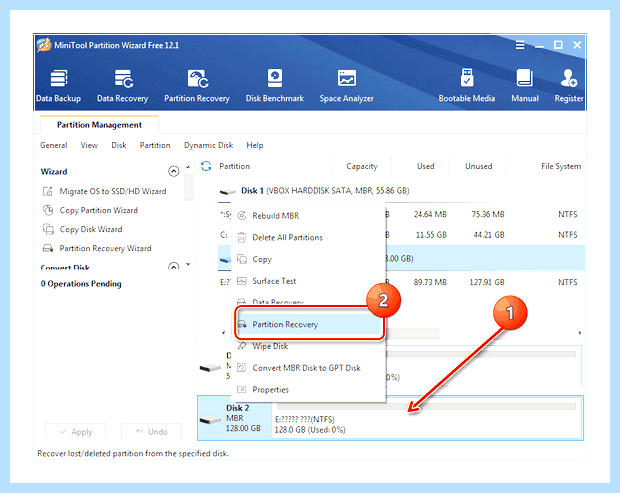
Task: Choose Copy from context menu
Action: (x=308, y=259)
